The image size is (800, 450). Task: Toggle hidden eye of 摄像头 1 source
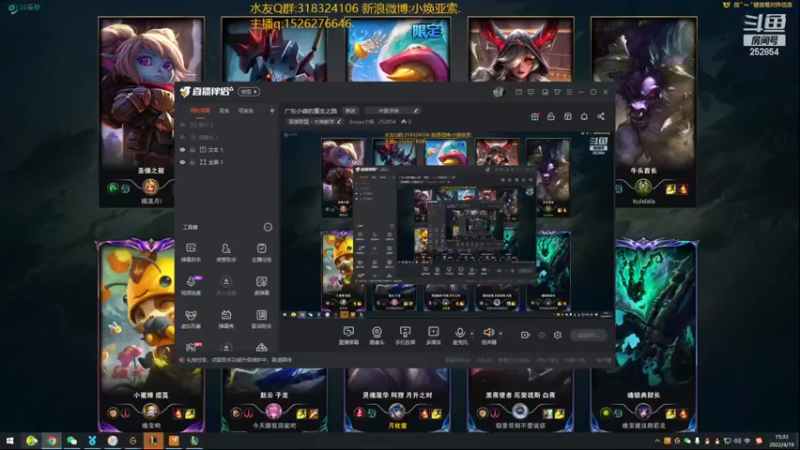click(182, 137)
